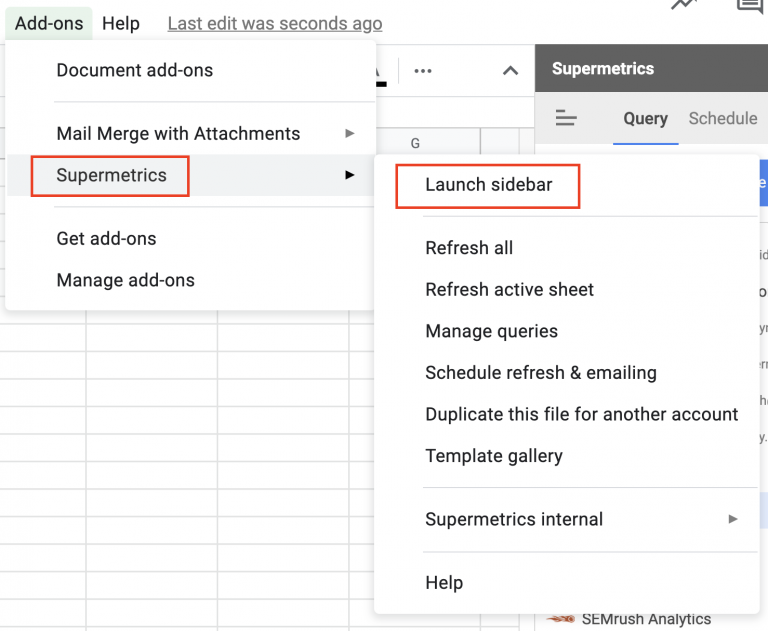Screen dimensions: 768x631
Task: Choose Schedule refresh & emailing
Action: (540, 373)
